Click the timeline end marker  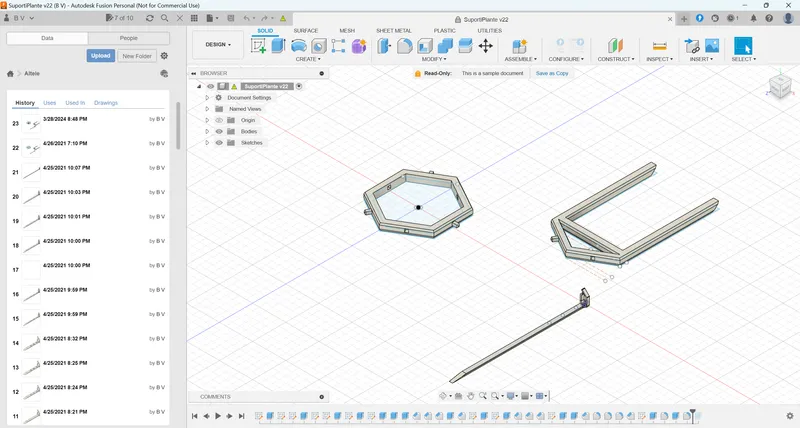point(692,415)
